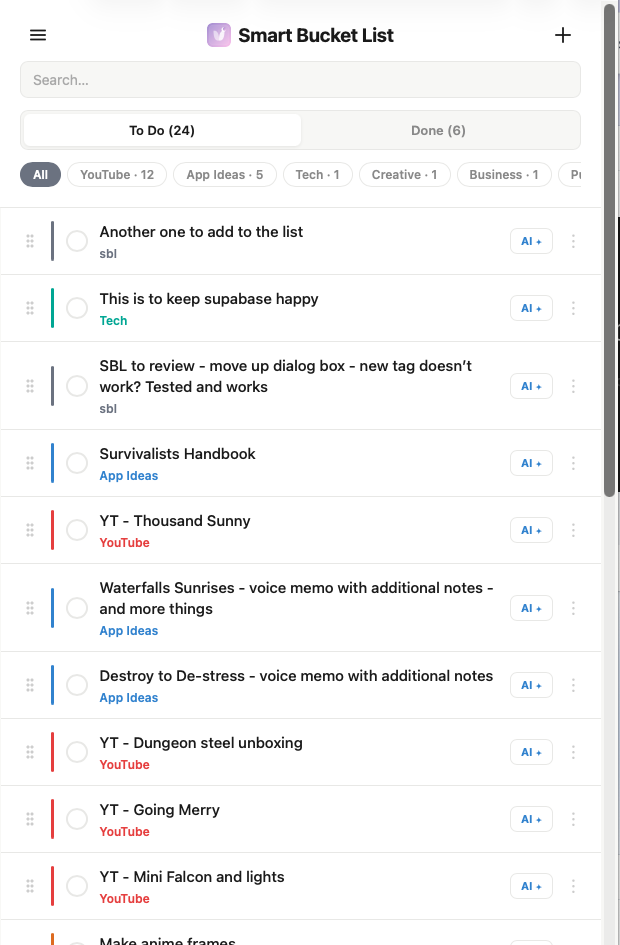Open more options for YT - Going Merry
Screen dimensions: 620x945
click(x=573, y=818)
